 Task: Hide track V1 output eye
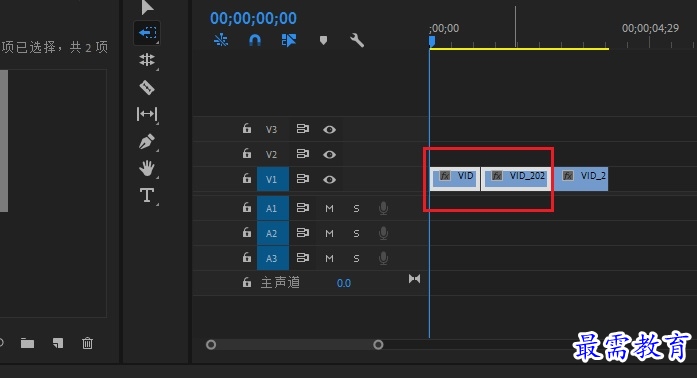(329, 179)
